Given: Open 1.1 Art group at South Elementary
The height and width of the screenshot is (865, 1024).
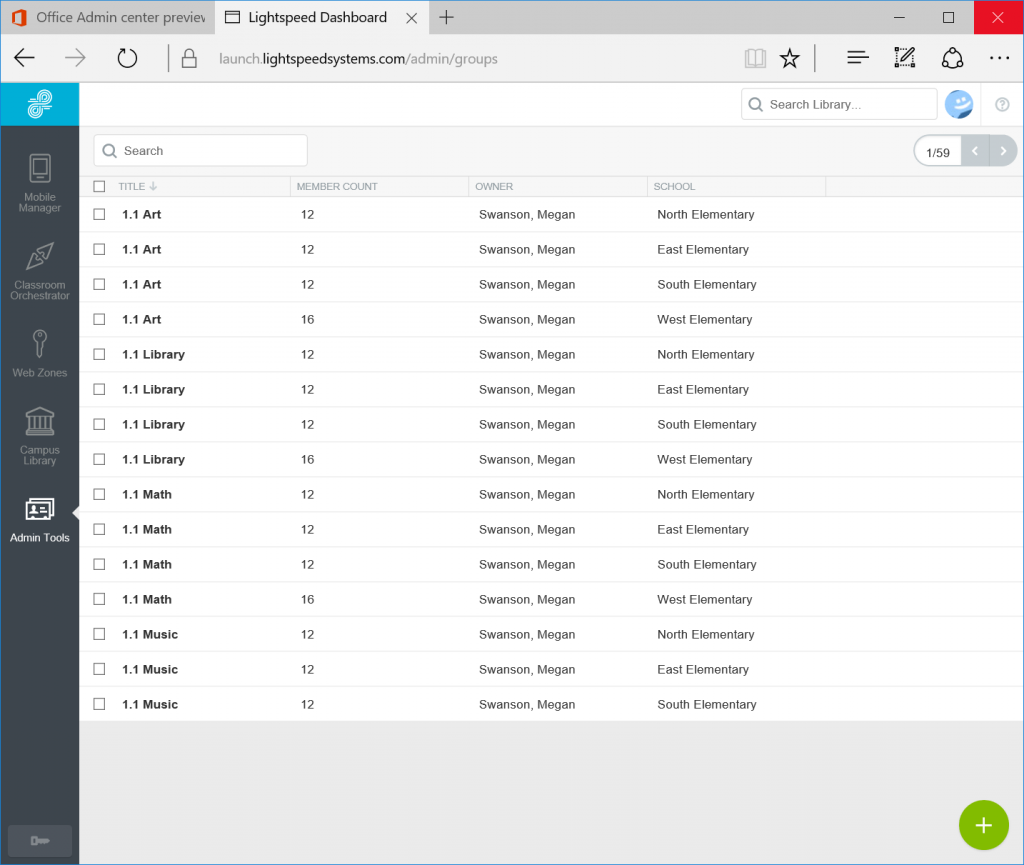Looking at the screenshot, I should 141,285.
